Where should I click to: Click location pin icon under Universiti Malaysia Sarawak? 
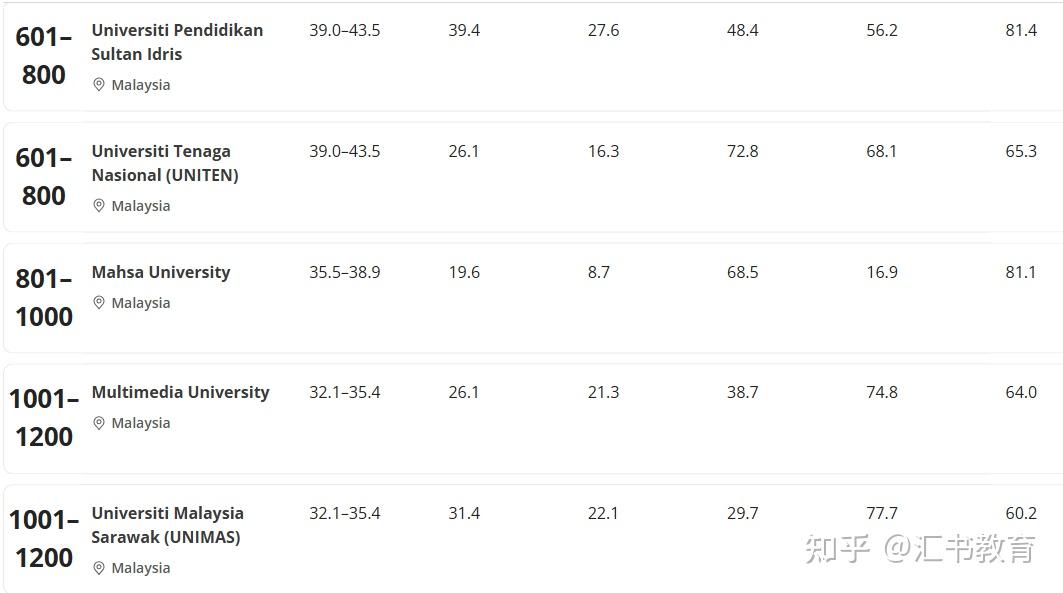click(x=99, y=568)
